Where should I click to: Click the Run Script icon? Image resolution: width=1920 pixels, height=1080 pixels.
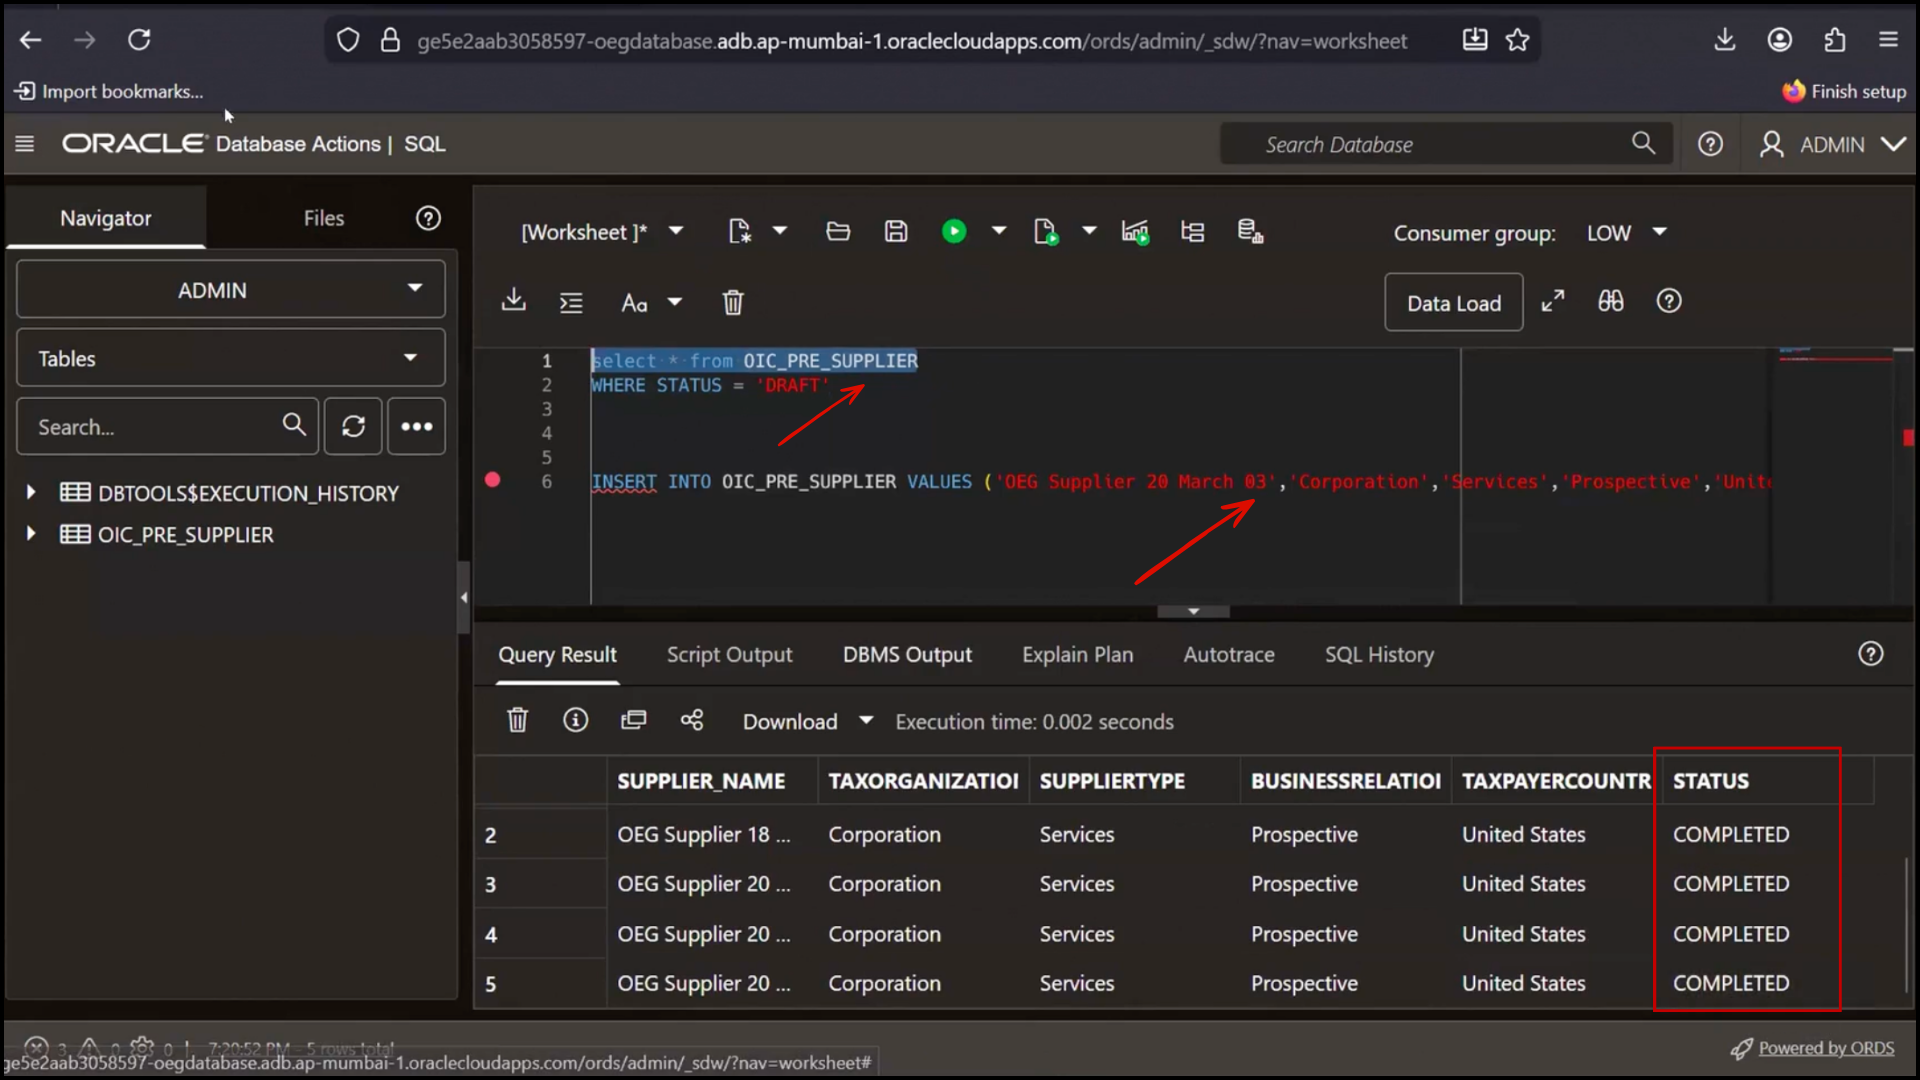pos(1046,232)
